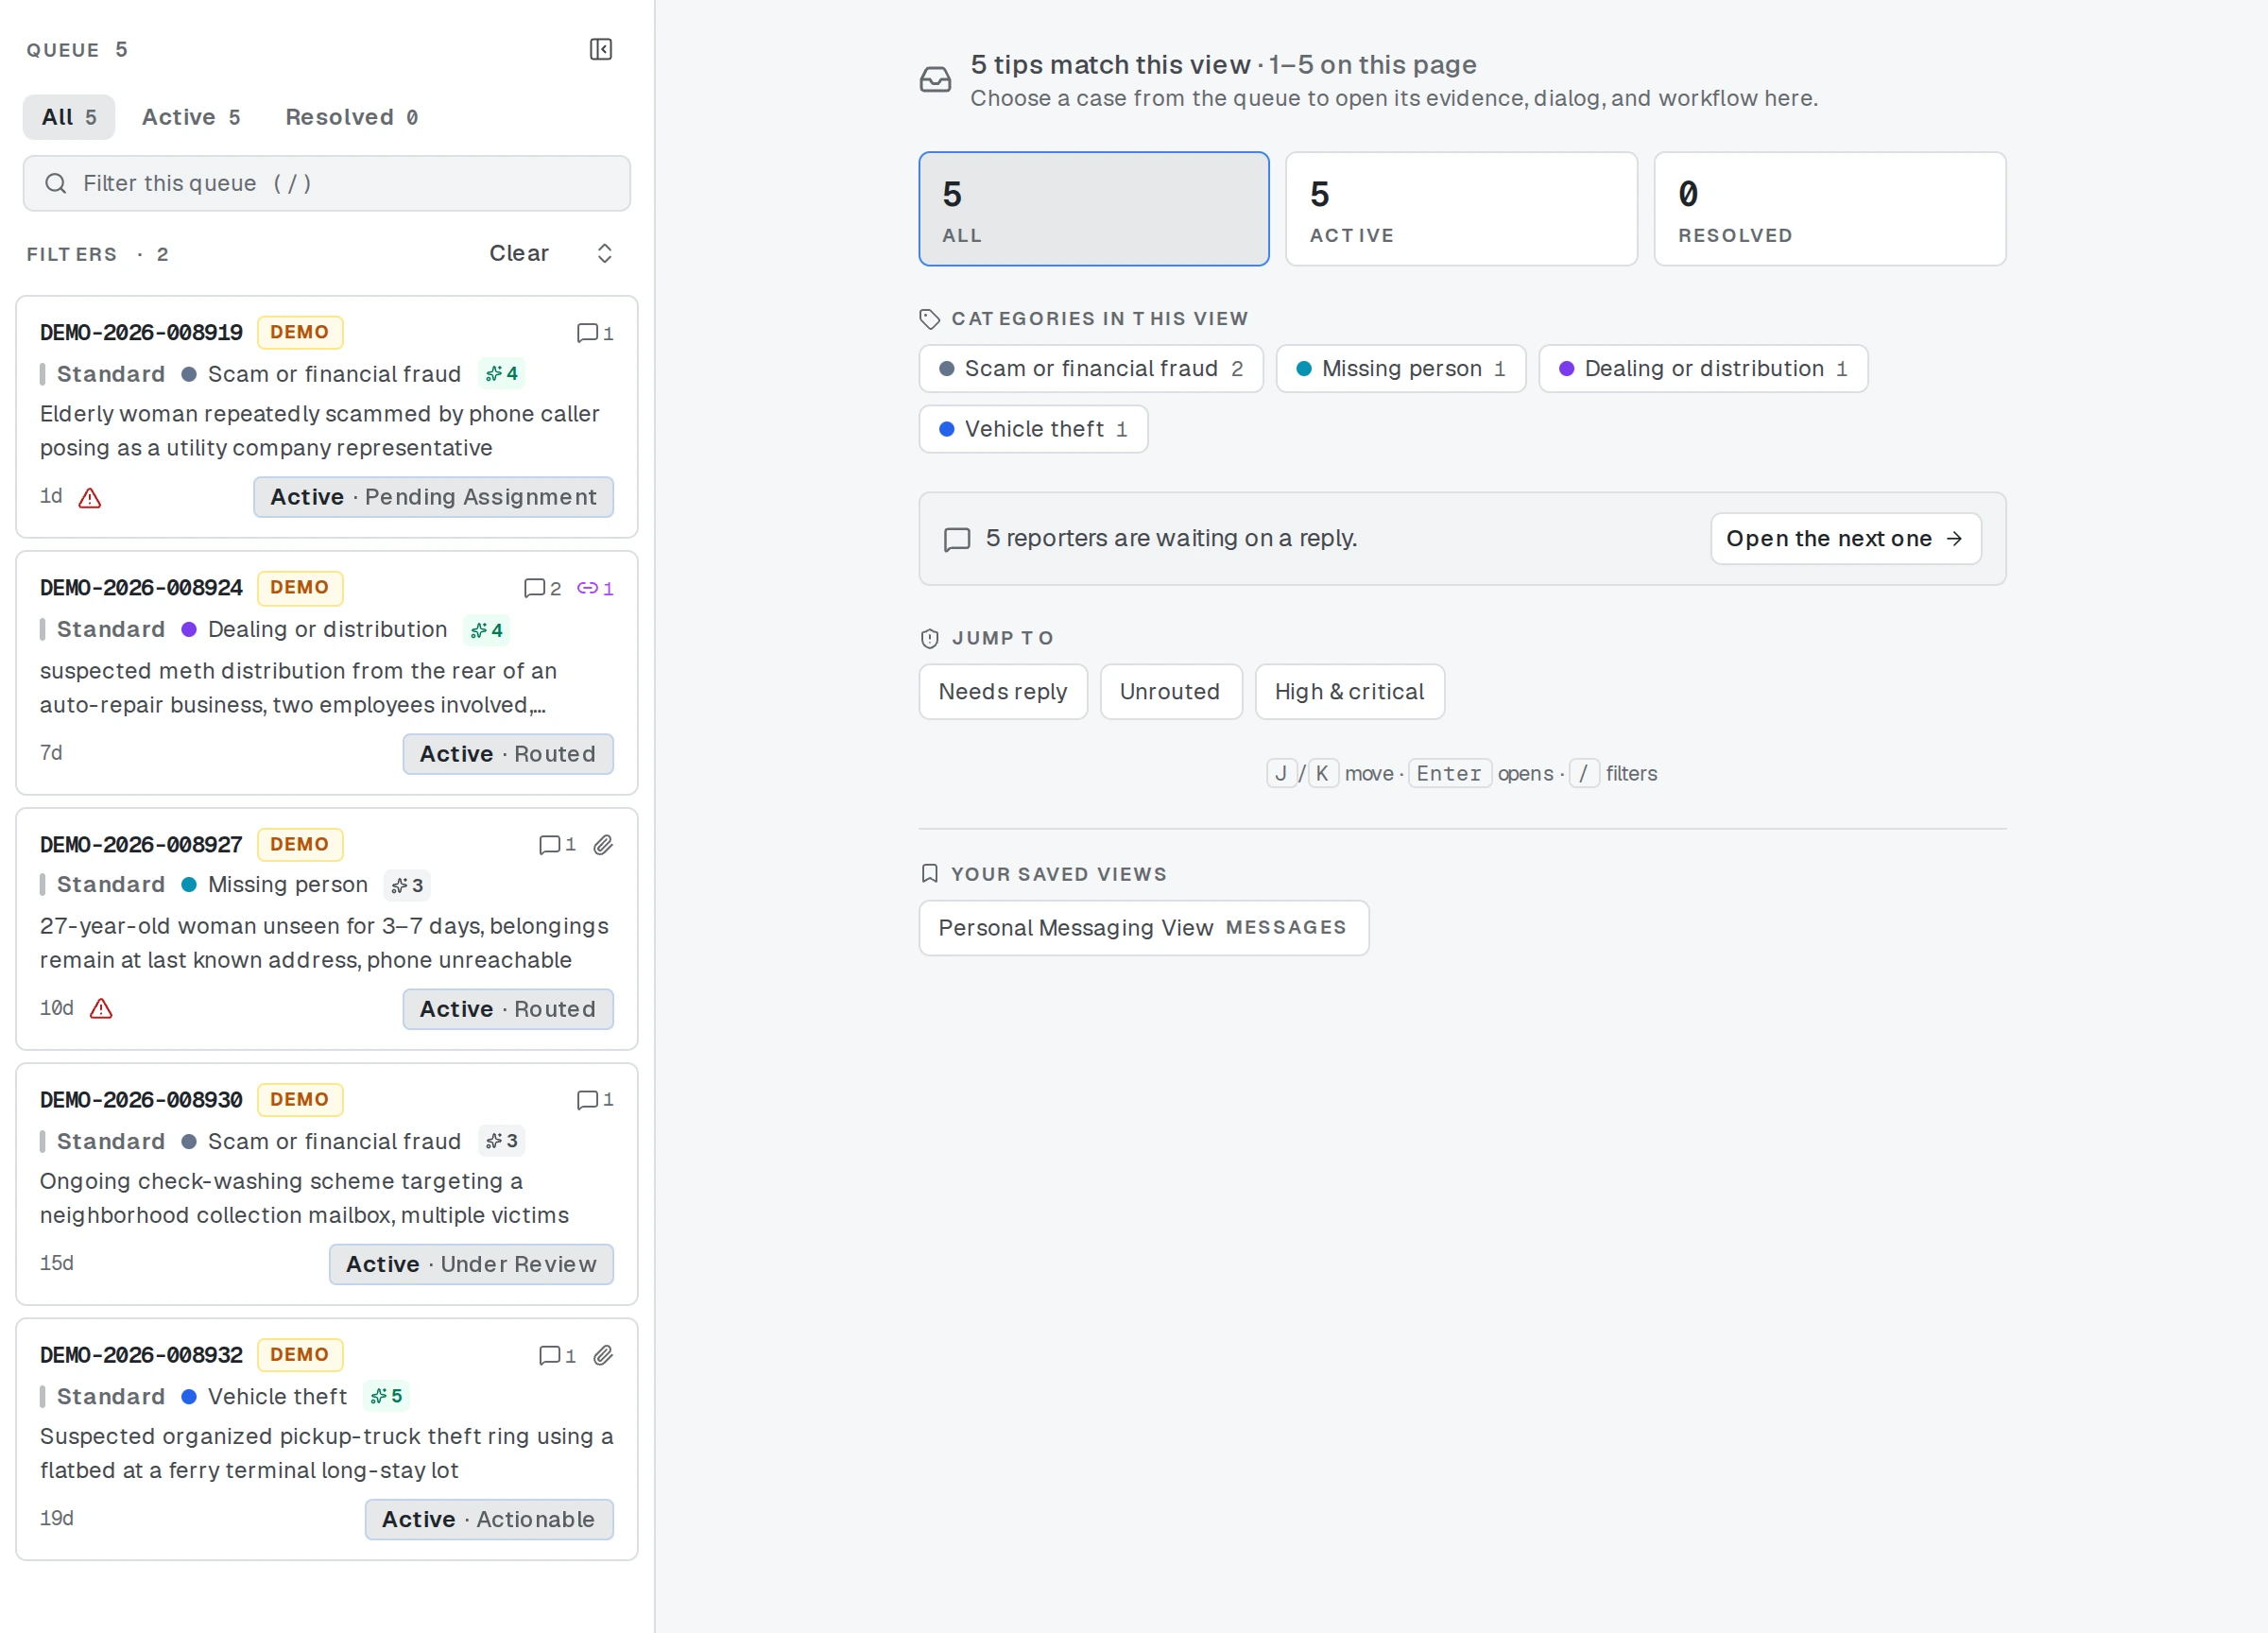The height and width of the screenshot is (1633, 2268).
Task: Click the Enter key hint
Action: click(x=1449, y=774)
